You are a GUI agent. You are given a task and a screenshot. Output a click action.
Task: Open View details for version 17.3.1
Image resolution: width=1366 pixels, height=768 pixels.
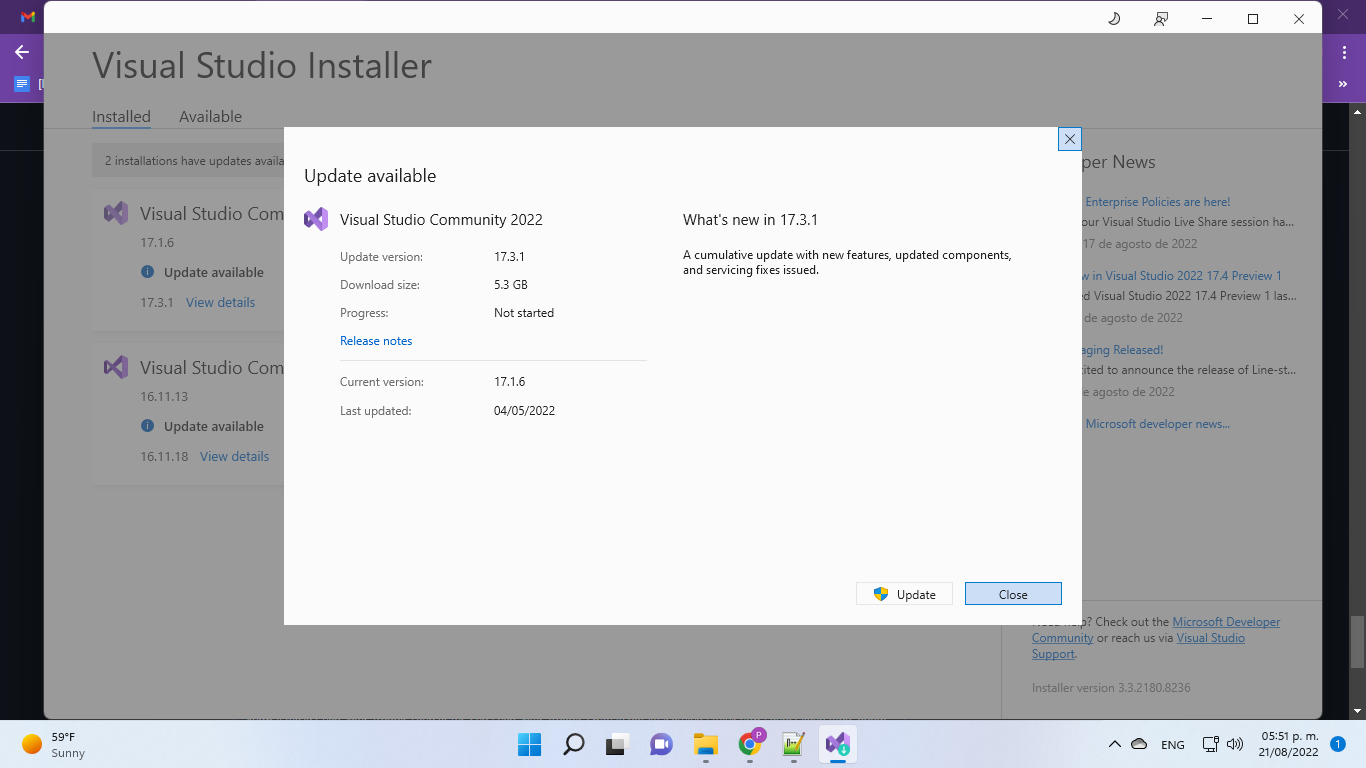pyautogui.click(x=220, y=302)
